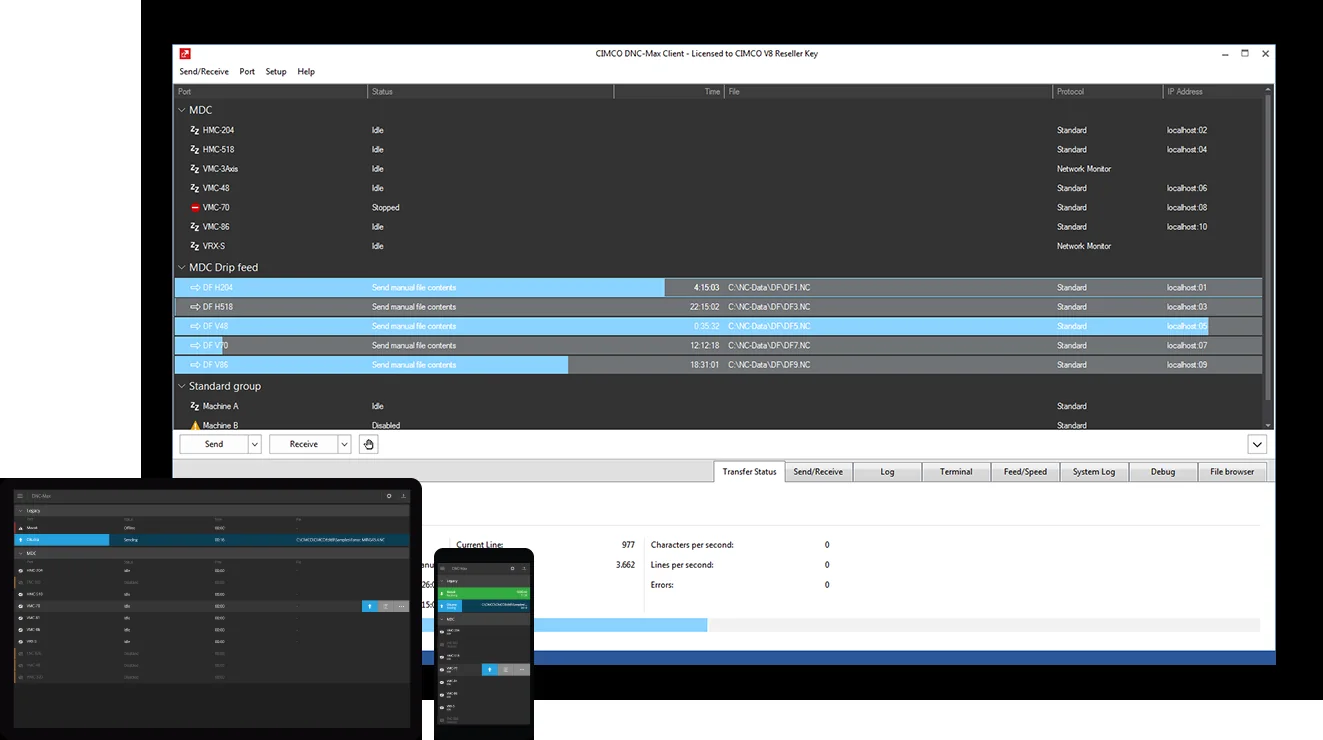
Task: Click the sleep icon beside Machine A
Action: [x=195, y=406]
